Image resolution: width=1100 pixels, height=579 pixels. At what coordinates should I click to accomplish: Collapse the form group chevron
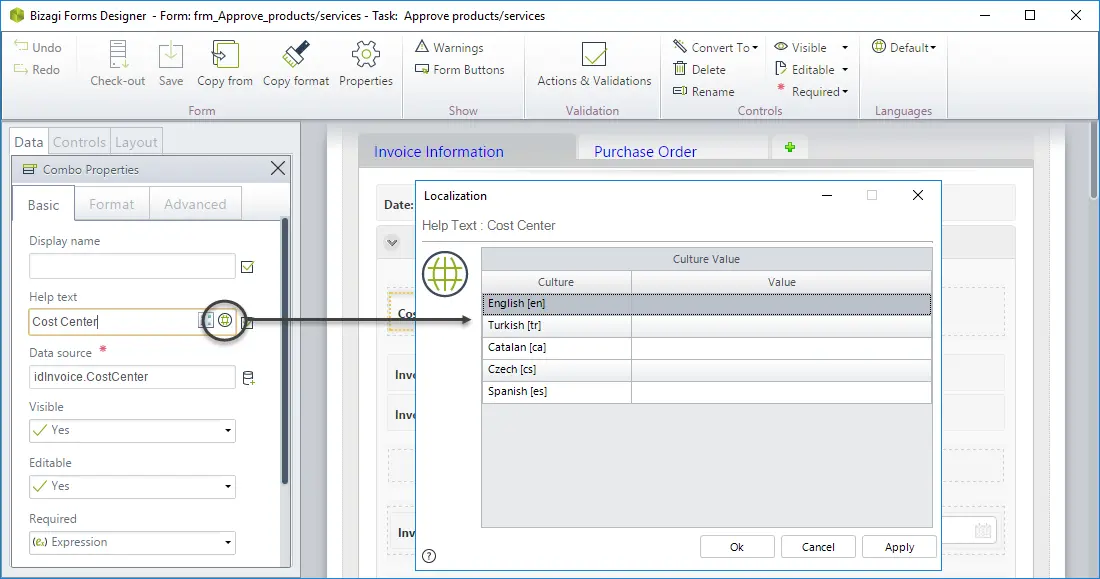click(x=392, y=242)
